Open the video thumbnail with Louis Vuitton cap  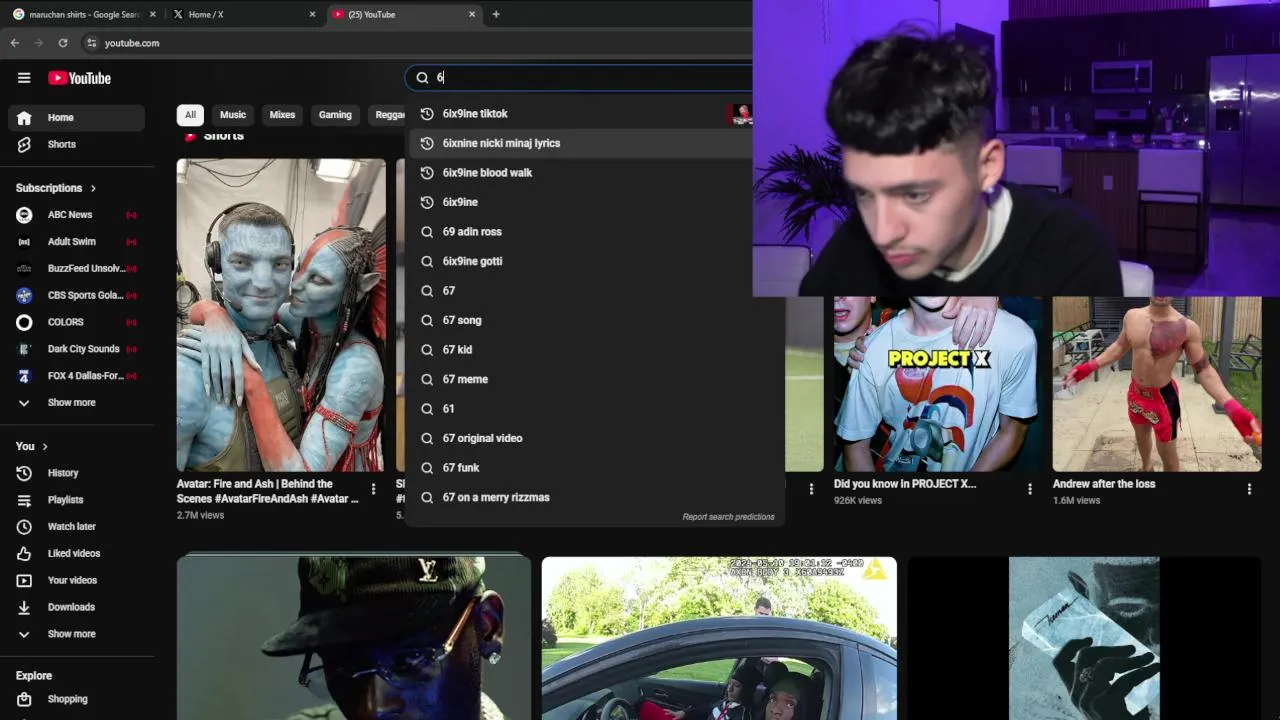click(354, 638)
